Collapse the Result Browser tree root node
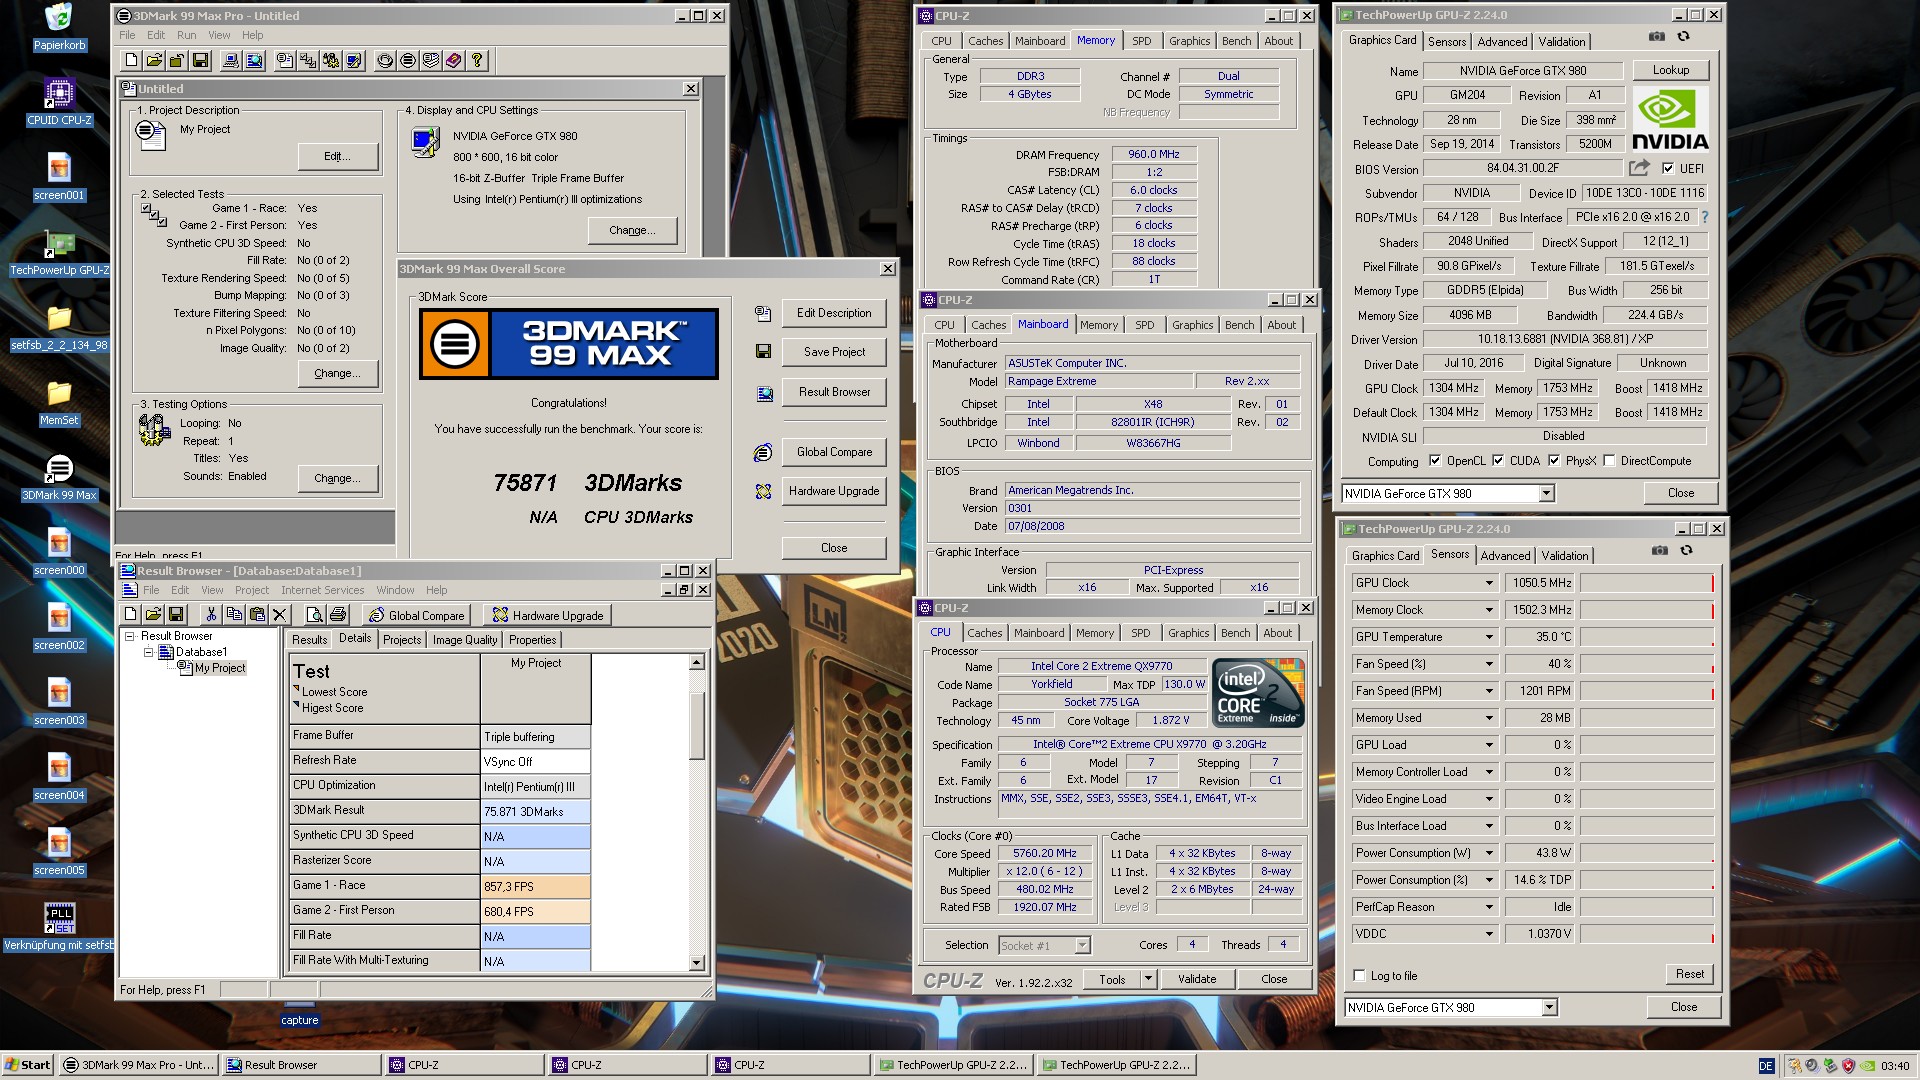Screen dimensions: 1920x1080 129,636
